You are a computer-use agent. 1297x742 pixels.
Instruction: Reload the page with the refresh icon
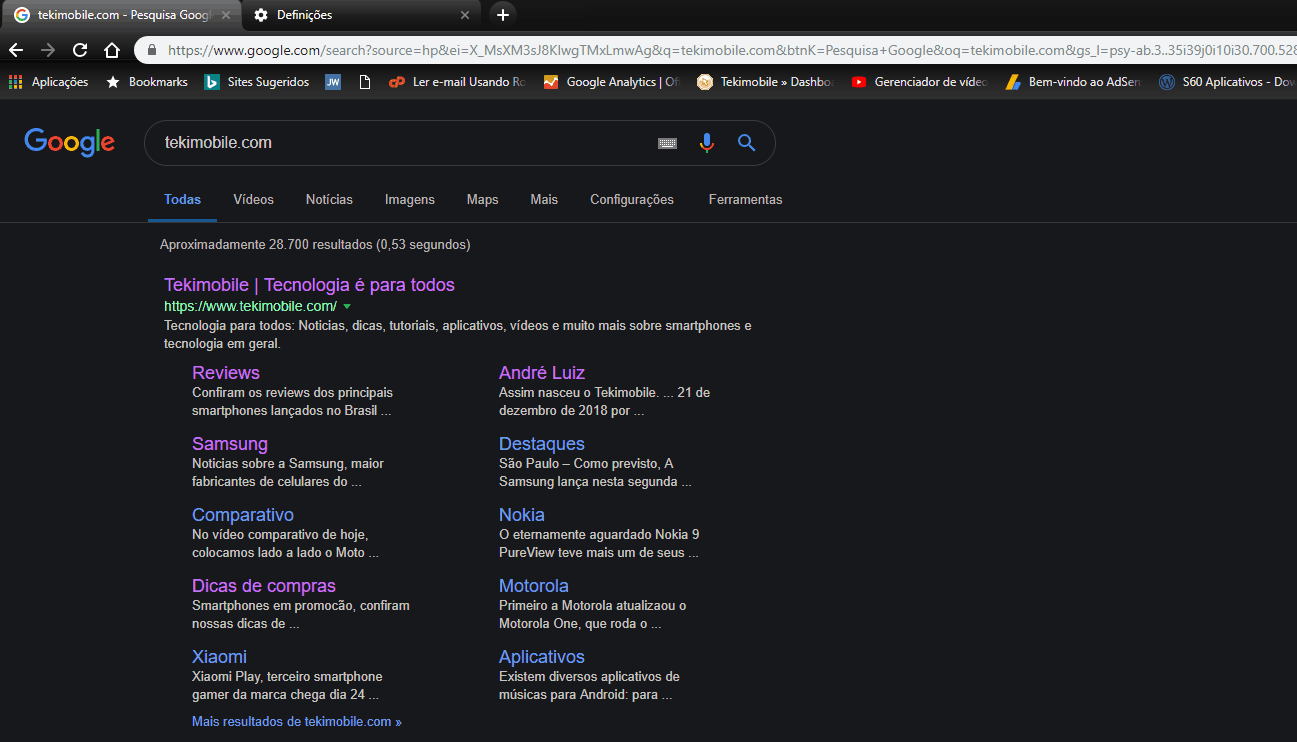(80, 49)
